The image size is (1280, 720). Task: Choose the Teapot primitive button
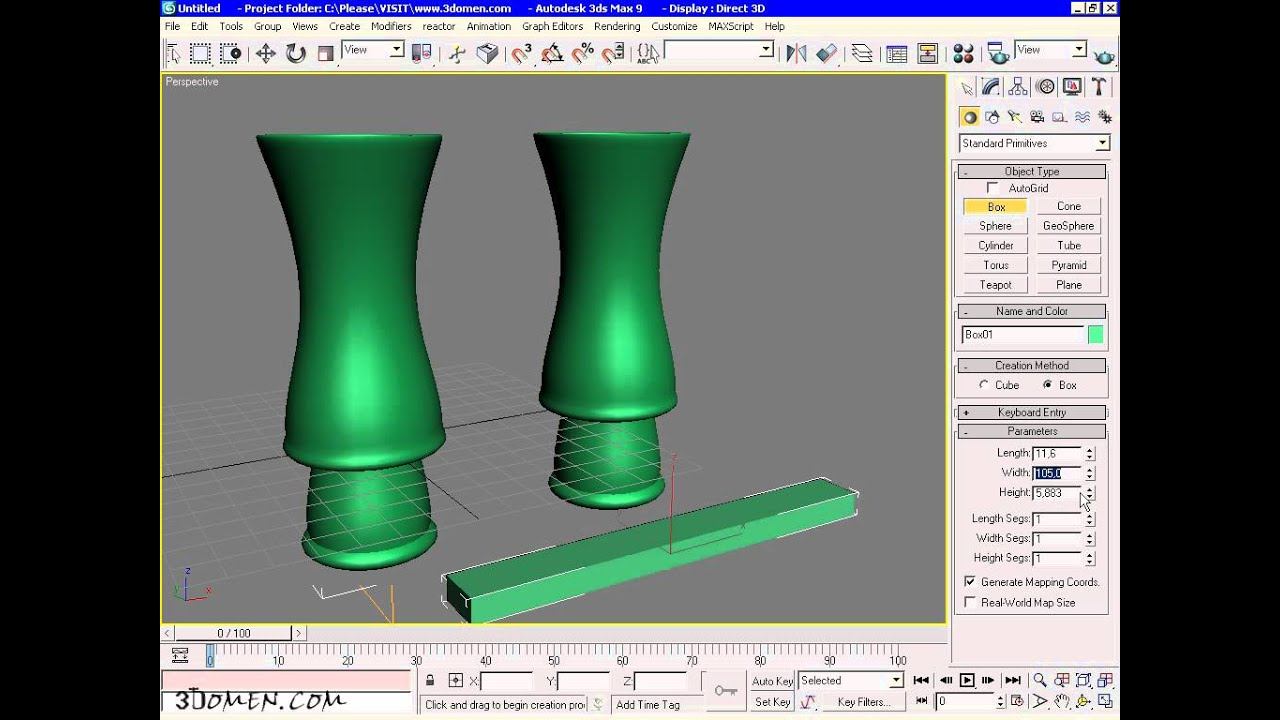tap(996, 285)
